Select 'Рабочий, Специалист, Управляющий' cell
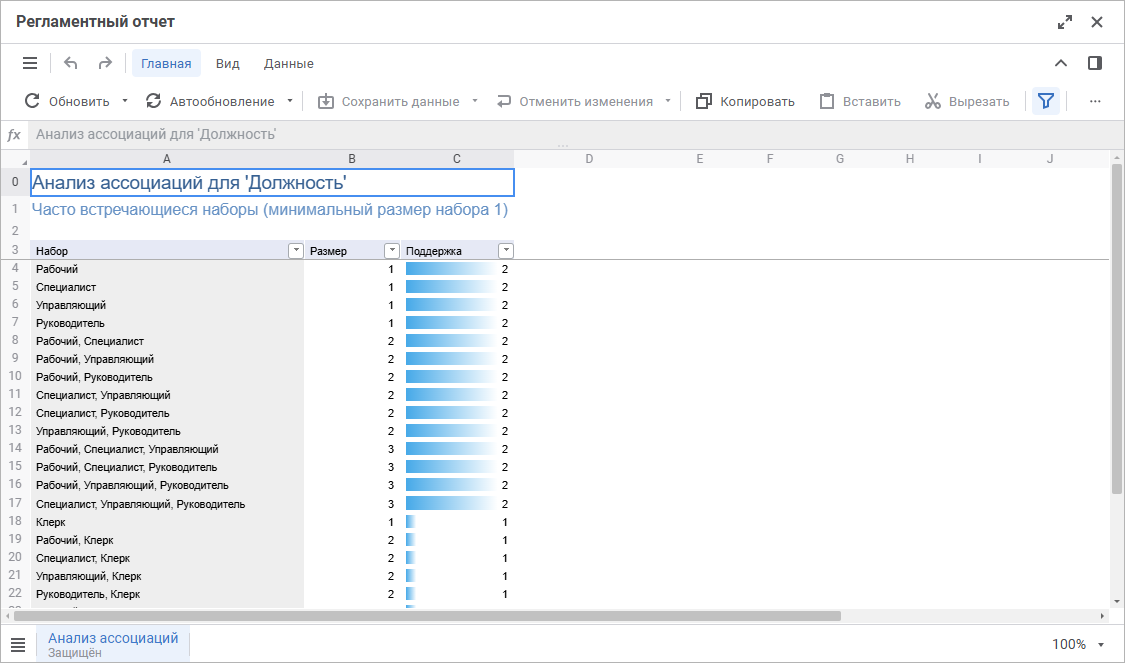Screen dimensions: 1125x663 click(166, 449)
